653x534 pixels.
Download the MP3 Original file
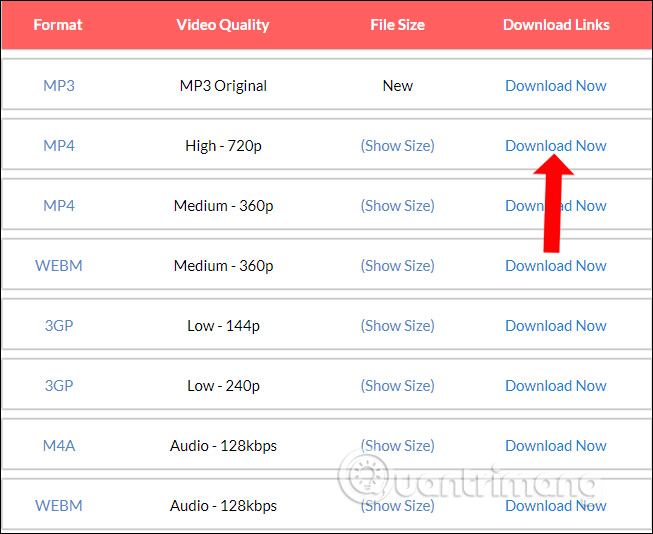click(556, 86)
